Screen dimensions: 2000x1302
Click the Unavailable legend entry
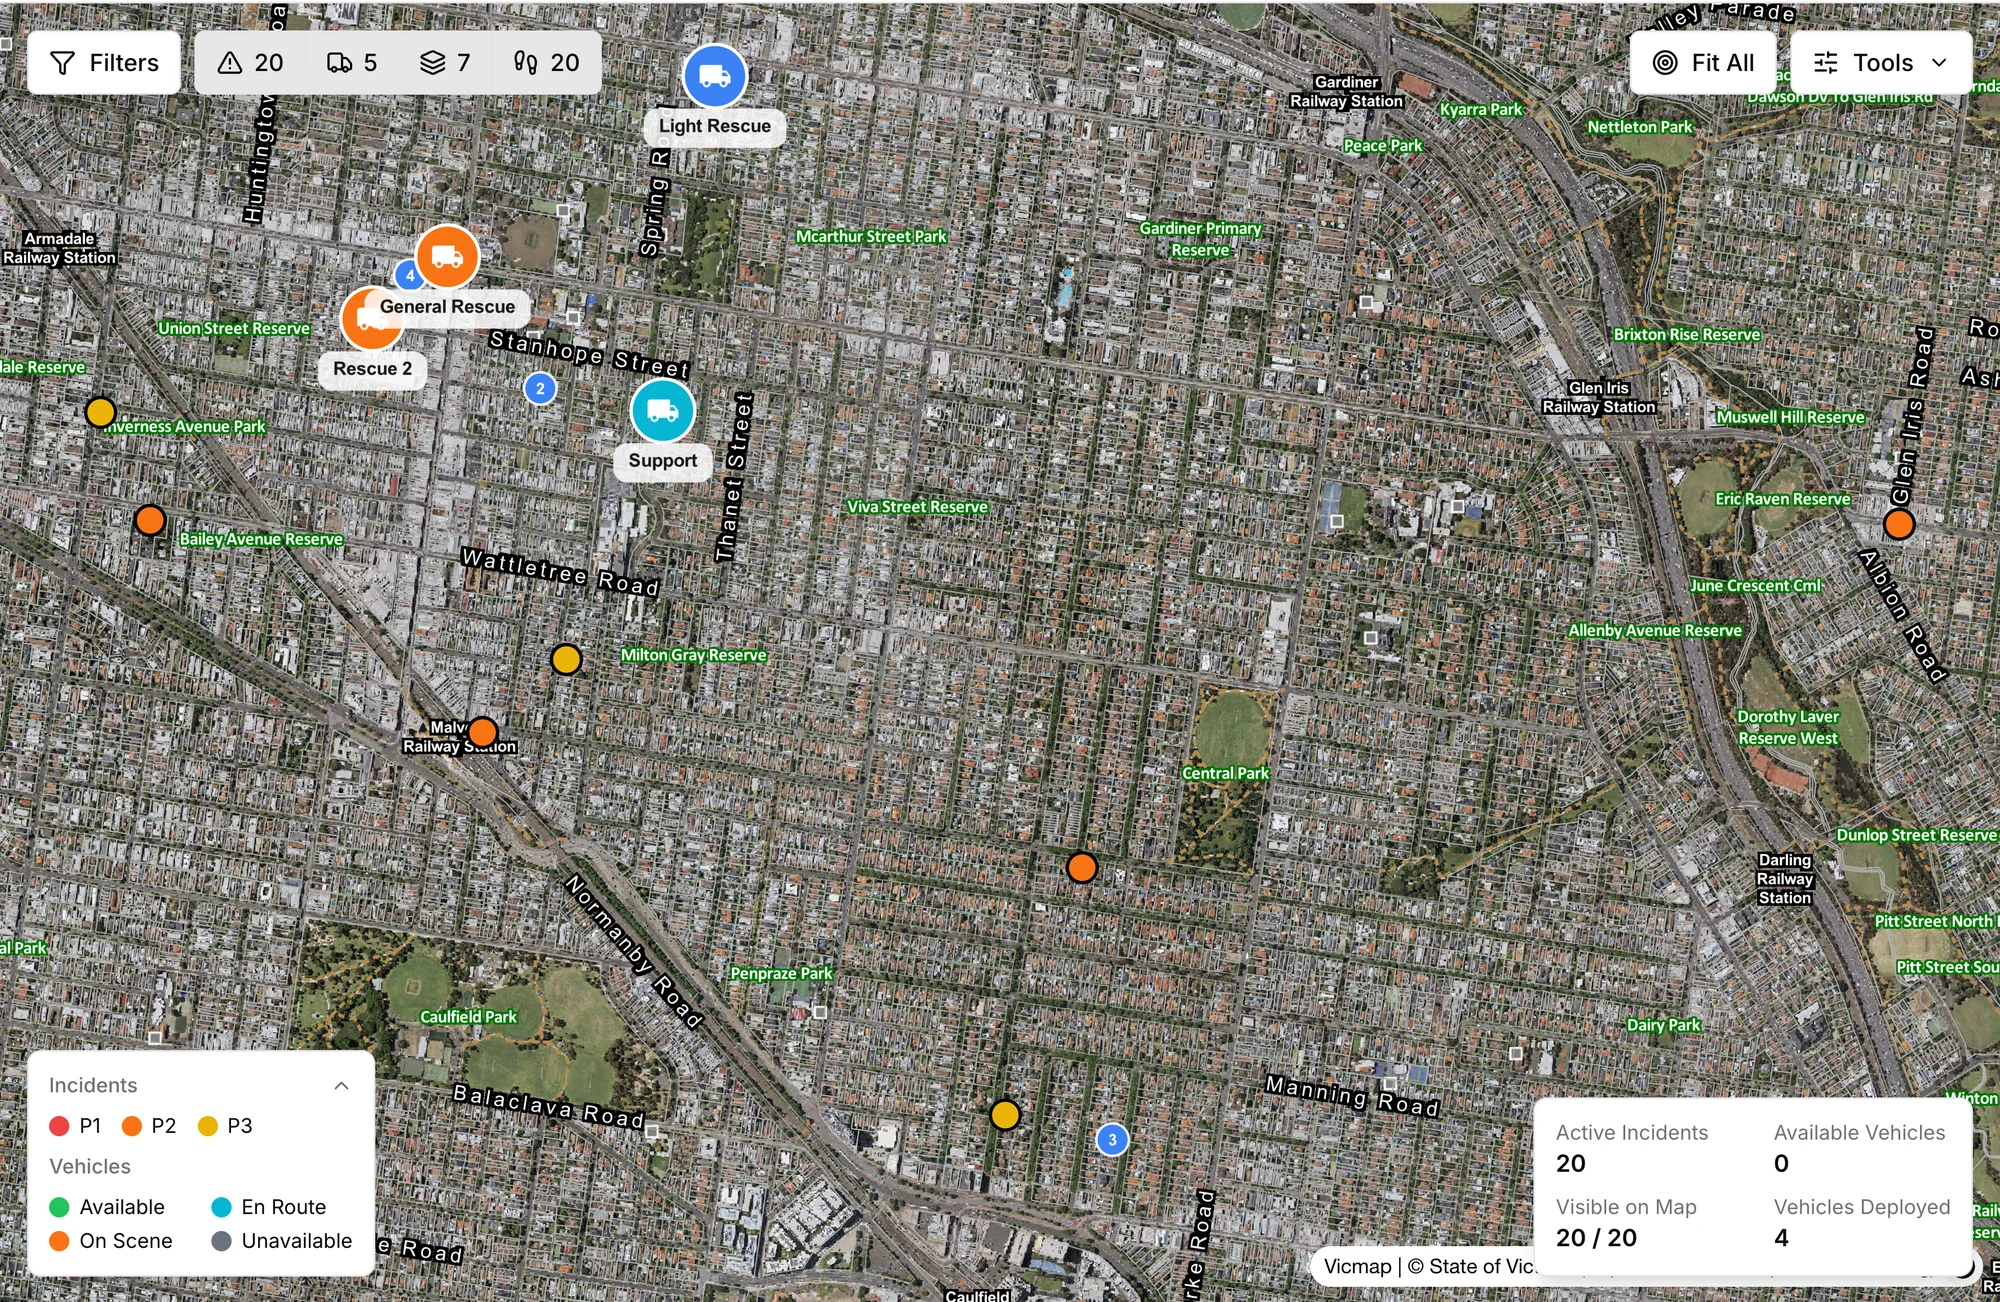(x=282, y=1241)
